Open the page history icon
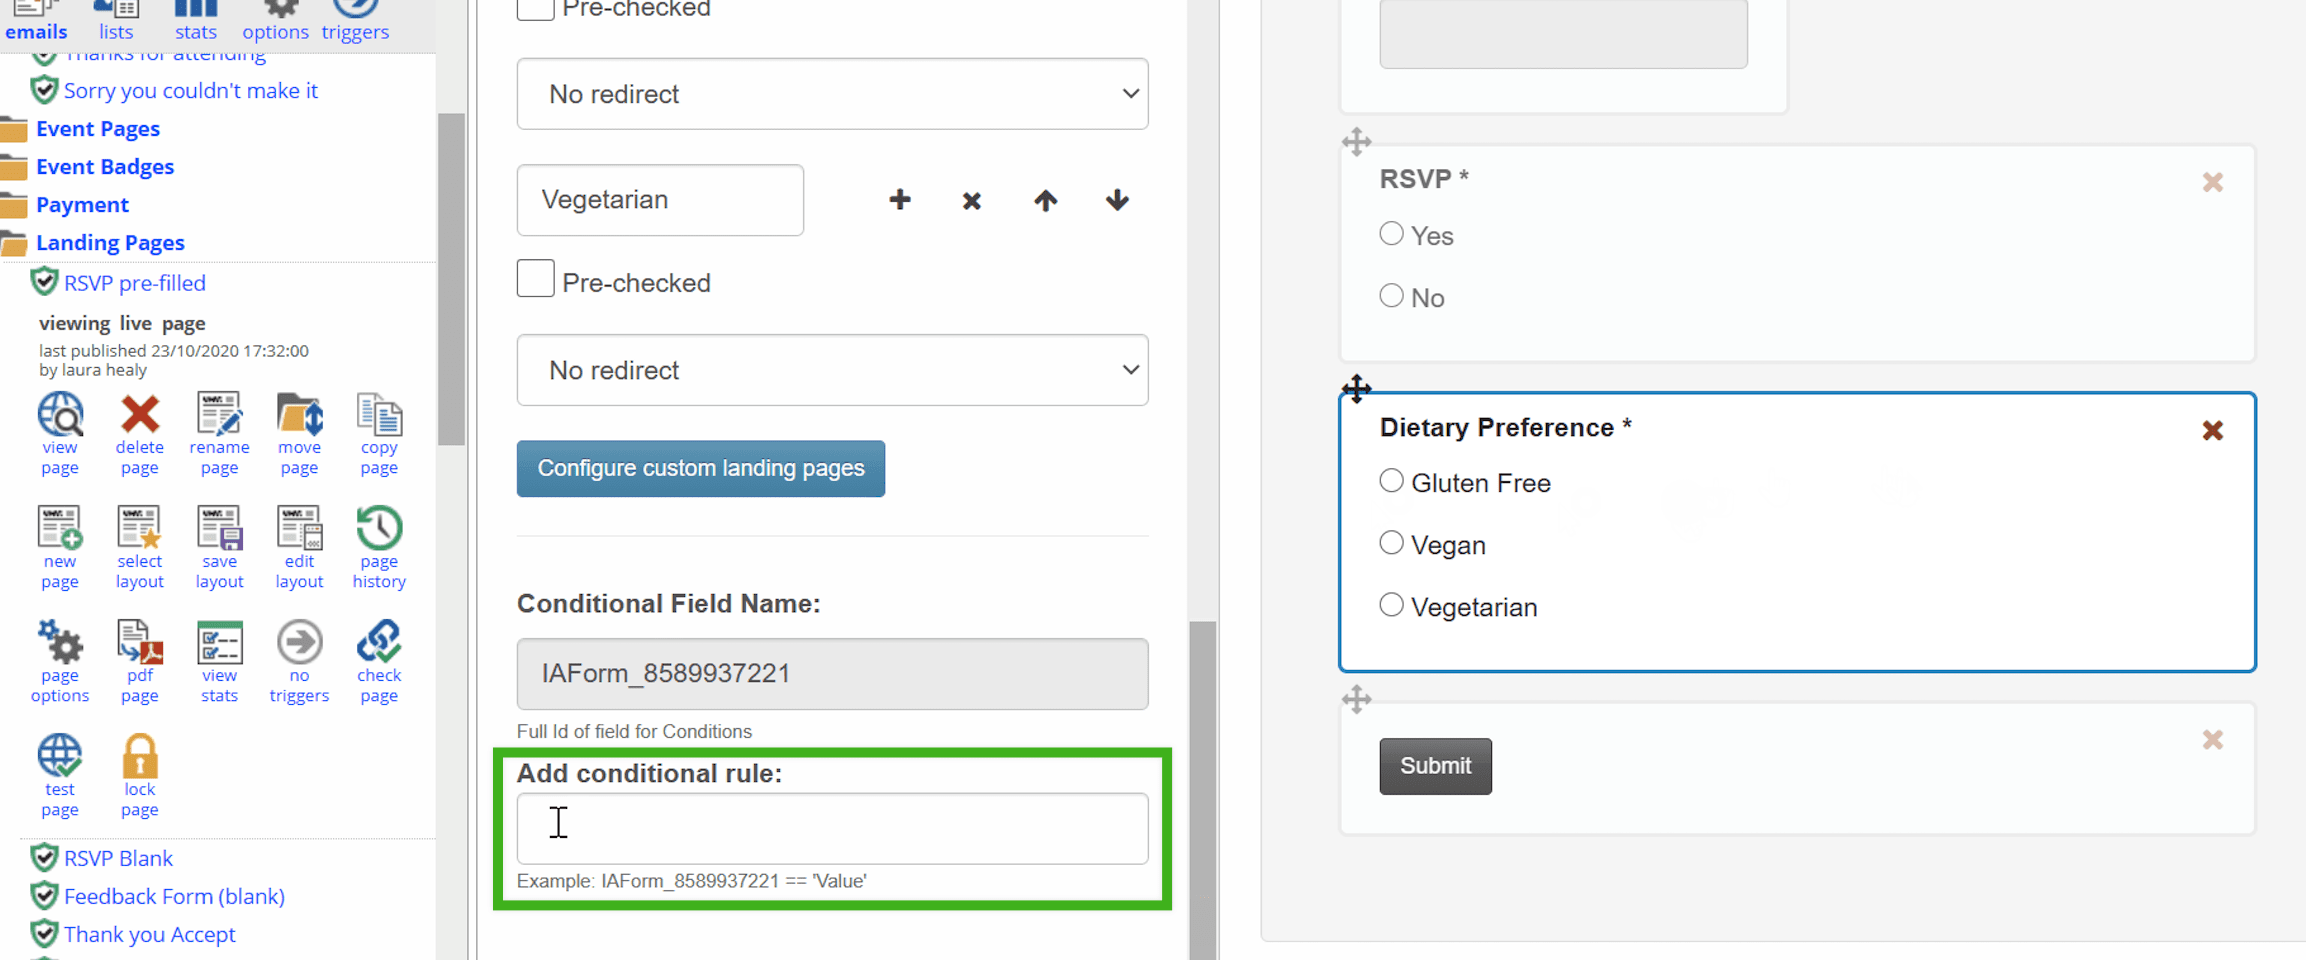 379,528
